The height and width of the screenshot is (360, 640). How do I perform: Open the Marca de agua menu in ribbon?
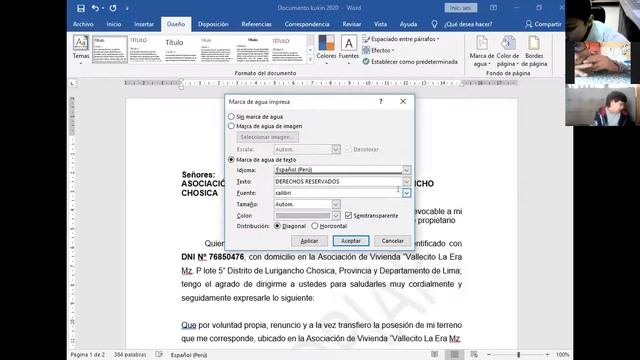482,51
